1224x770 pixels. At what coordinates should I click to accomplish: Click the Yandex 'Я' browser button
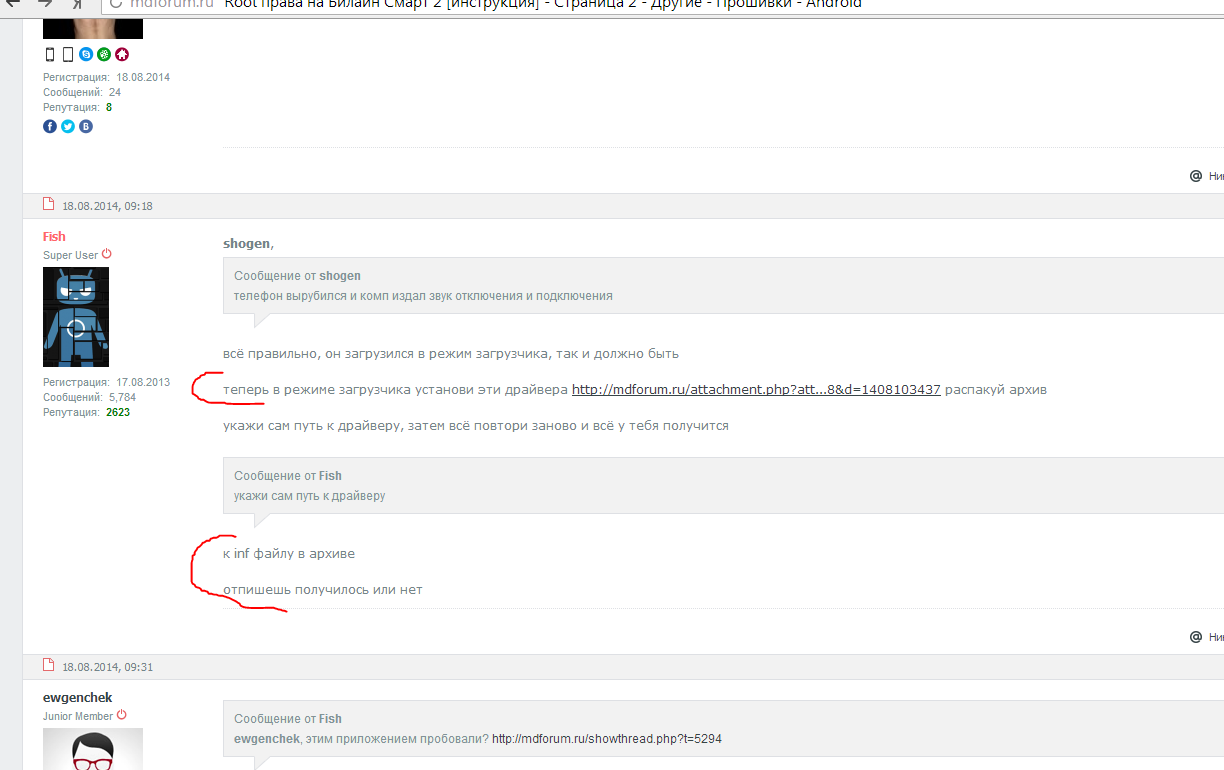[x=77, y=4]
